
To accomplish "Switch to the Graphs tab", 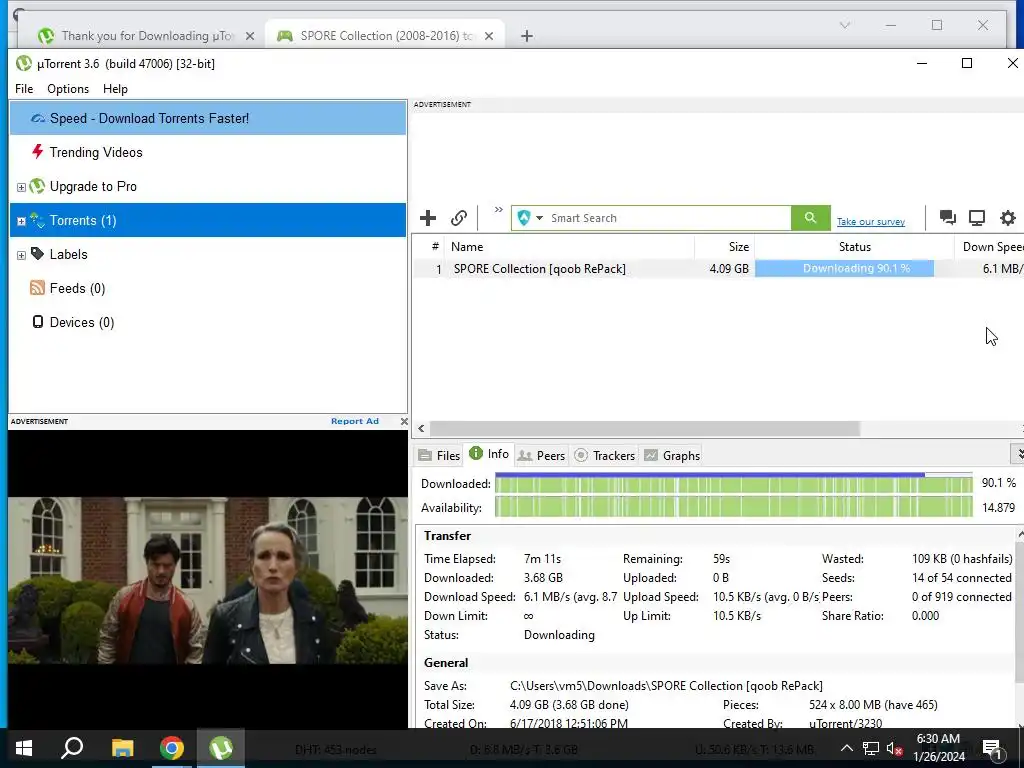I will click(x=672, y=455).
